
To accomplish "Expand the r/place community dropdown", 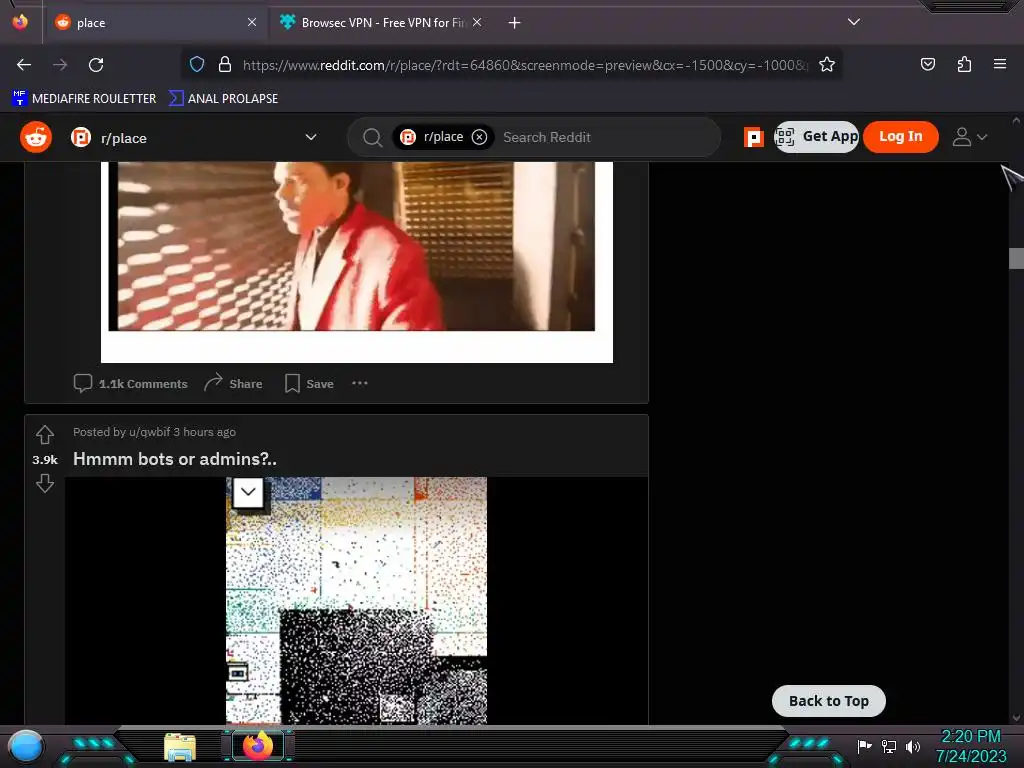I will tap(311, 137).
